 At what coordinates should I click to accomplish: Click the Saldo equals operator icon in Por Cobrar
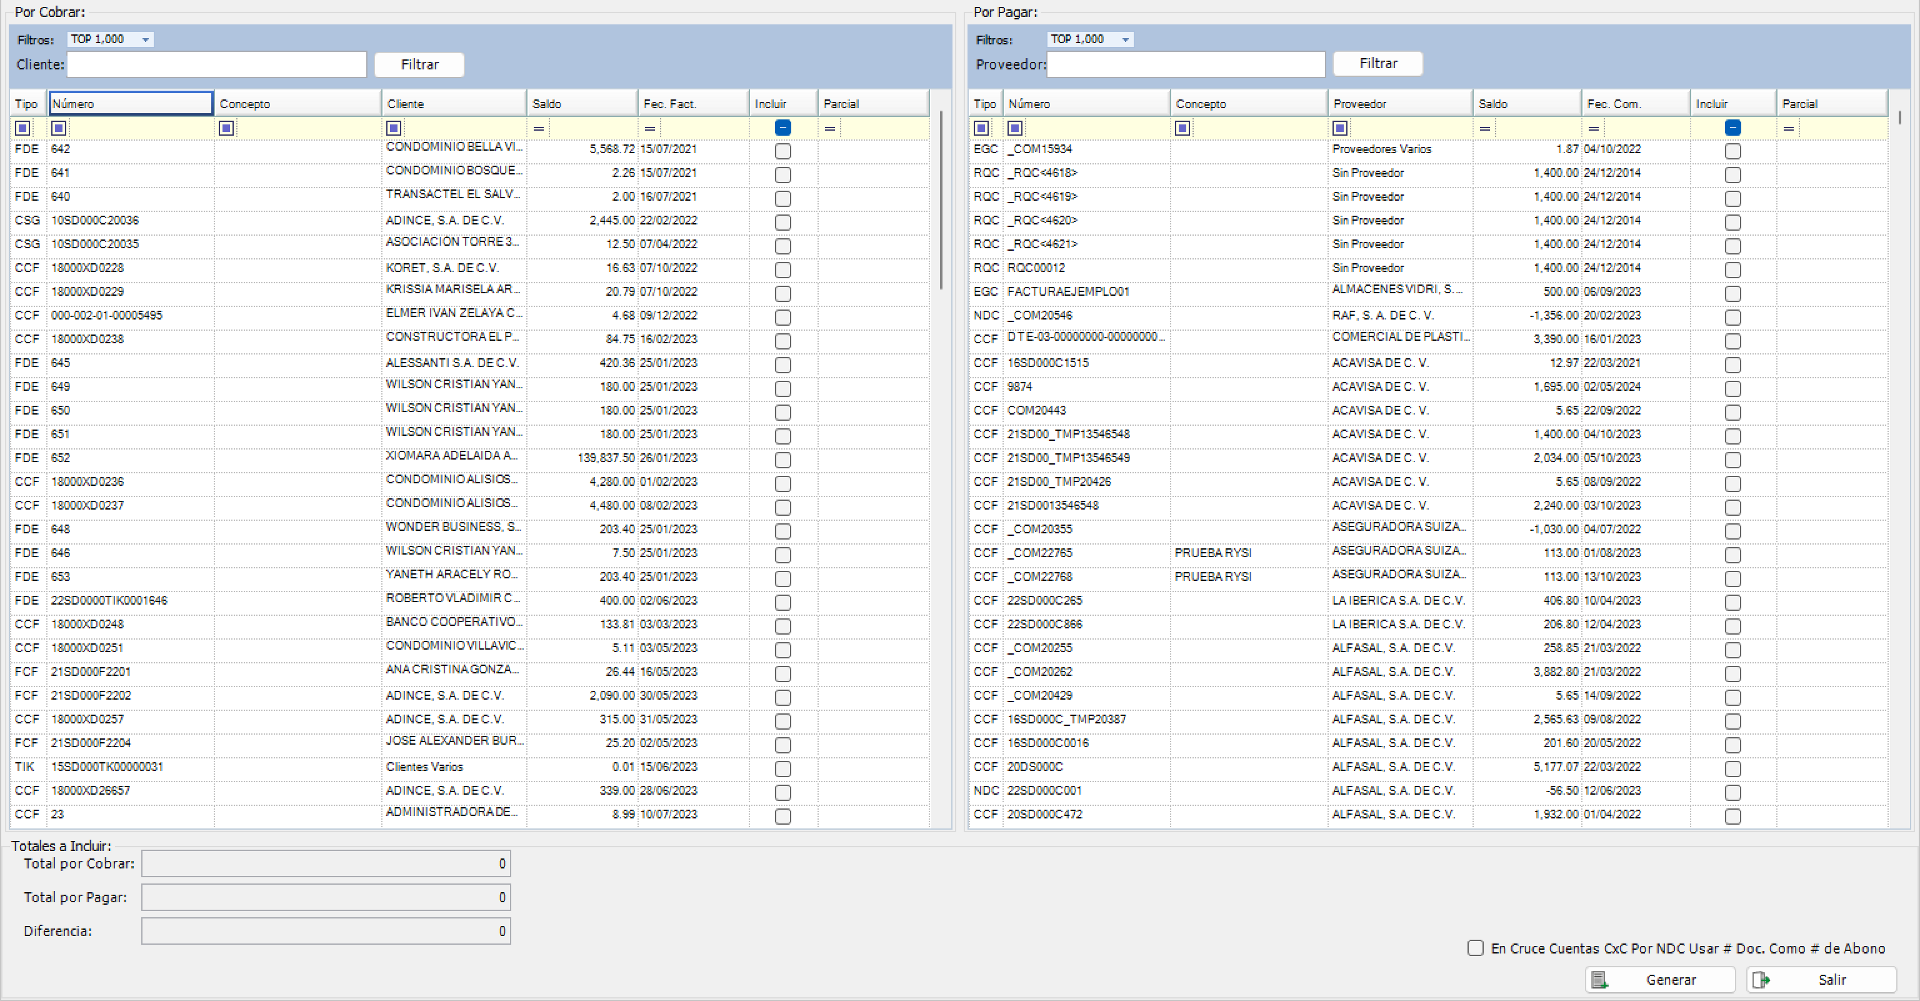click(x=539, y=128)
